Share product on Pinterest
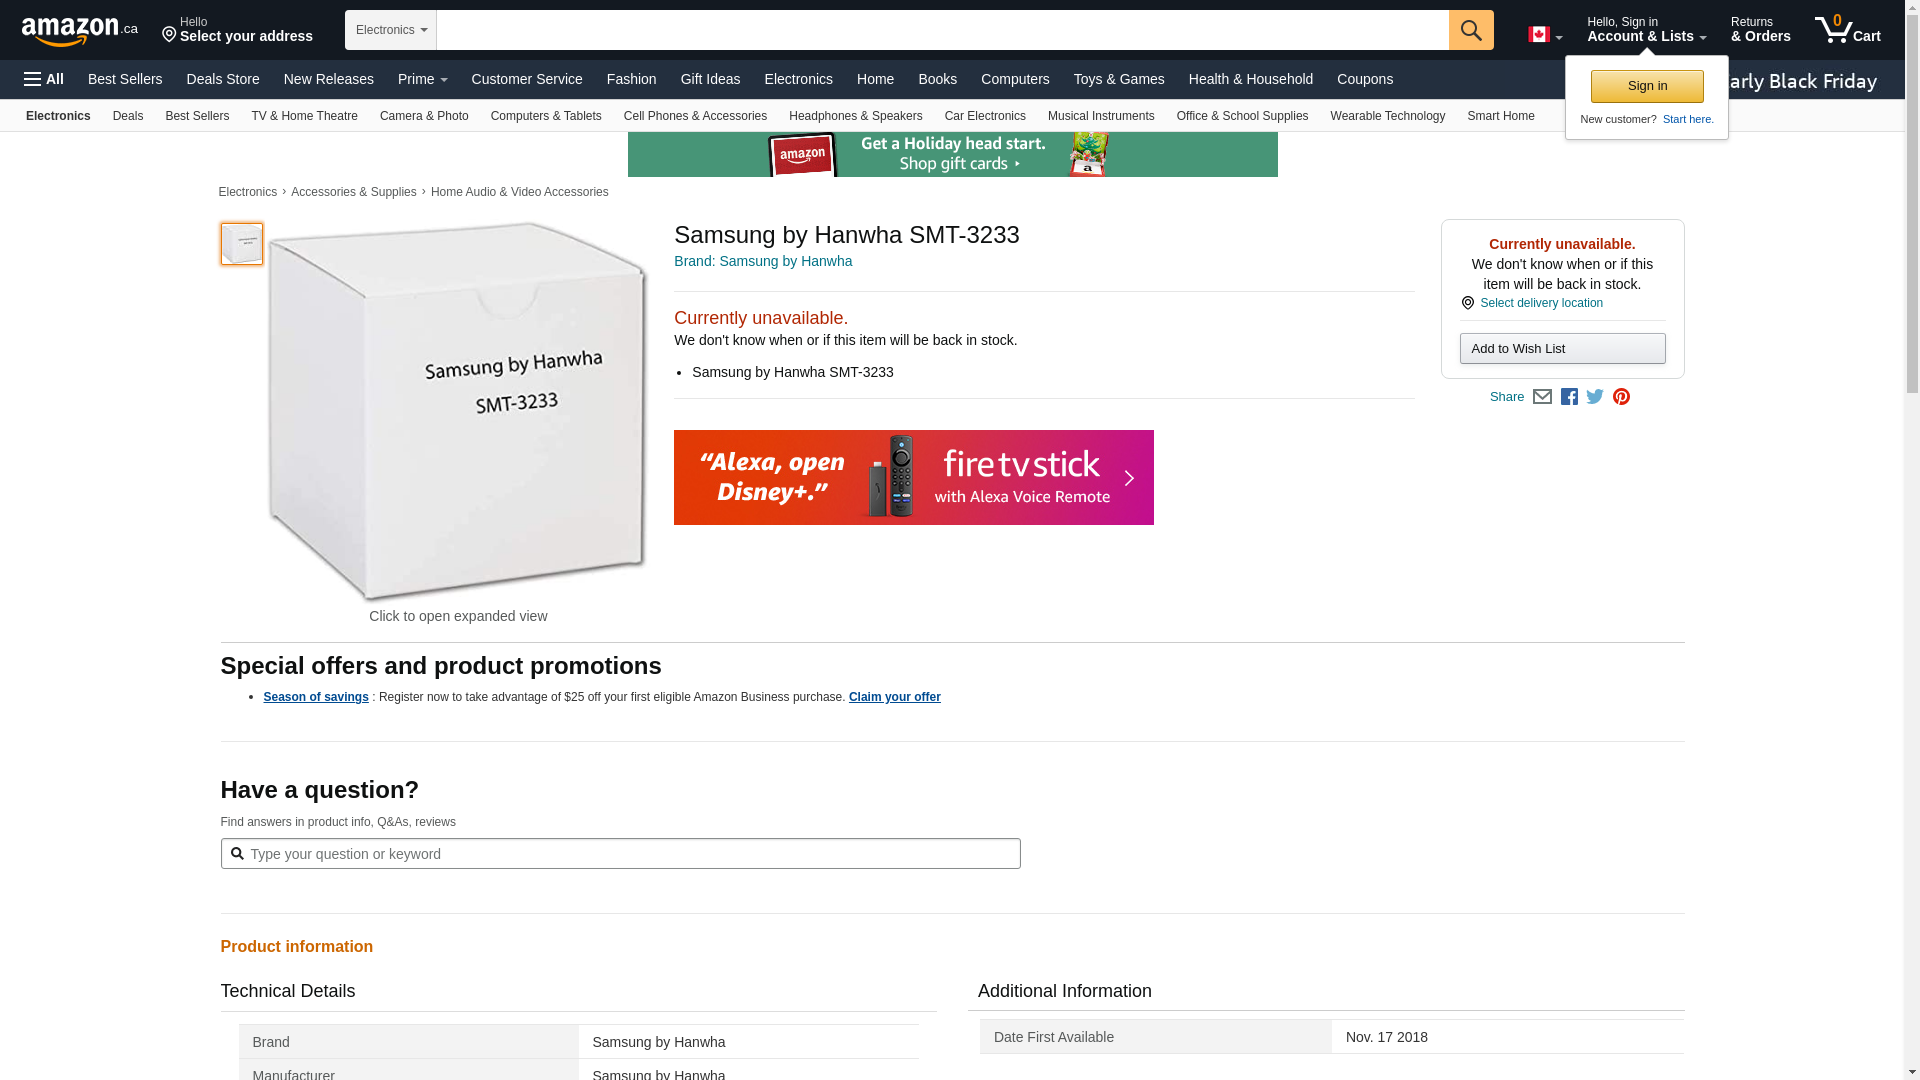1920x1080 pixels. (1621, 397)
